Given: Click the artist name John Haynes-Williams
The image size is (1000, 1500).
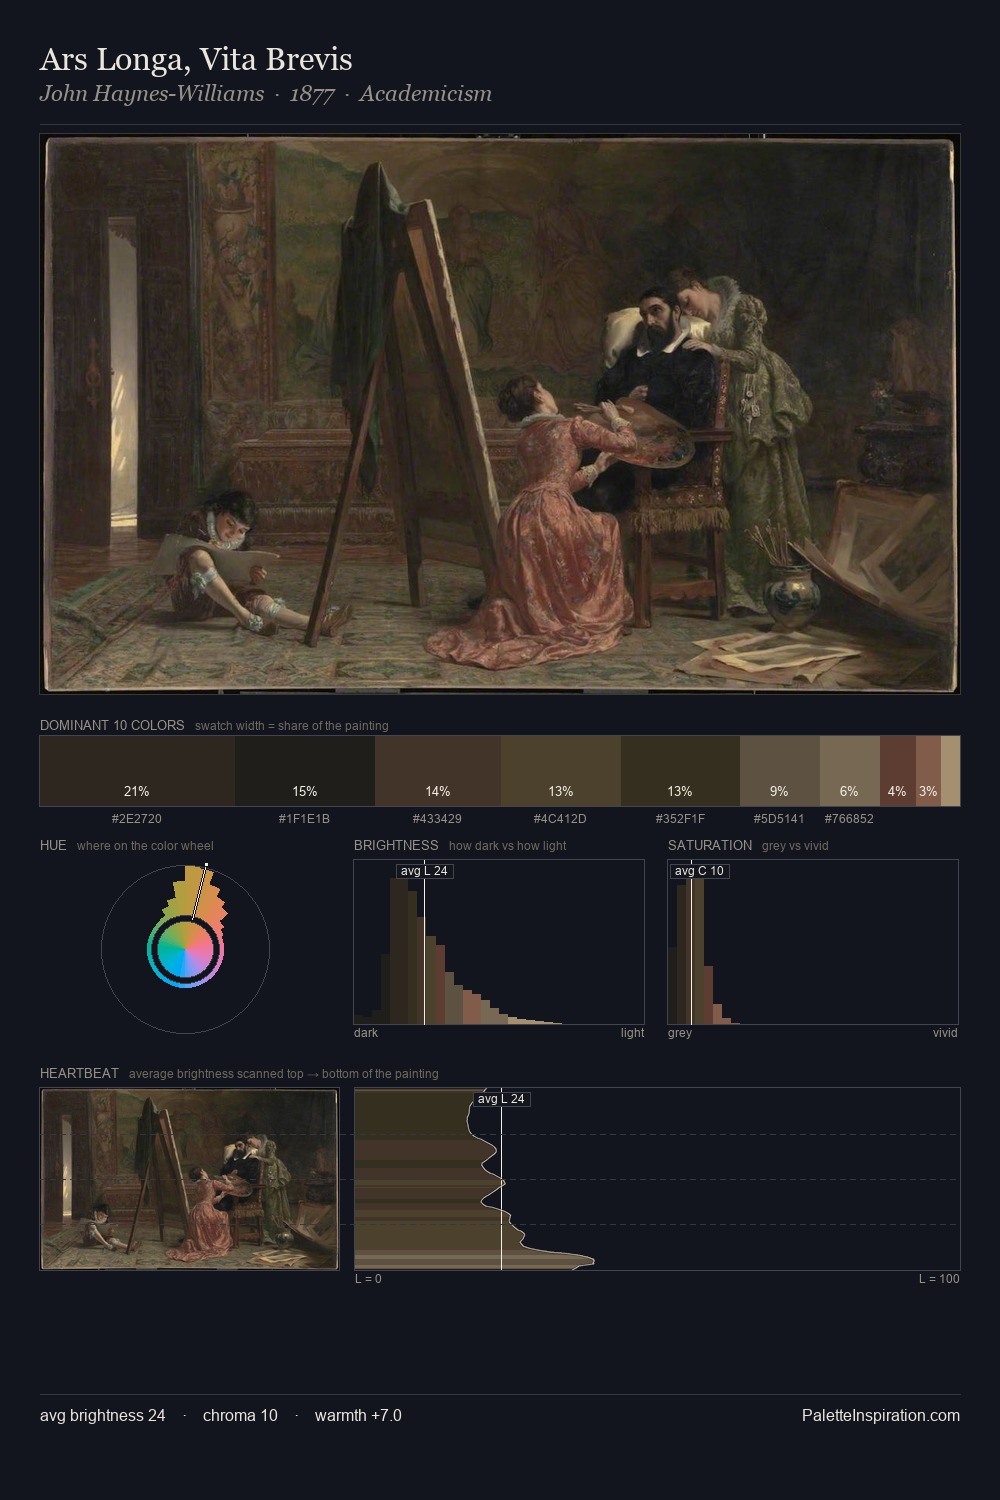Looking at the screenshot, I should pyautogui.click(x=152, y=93).
